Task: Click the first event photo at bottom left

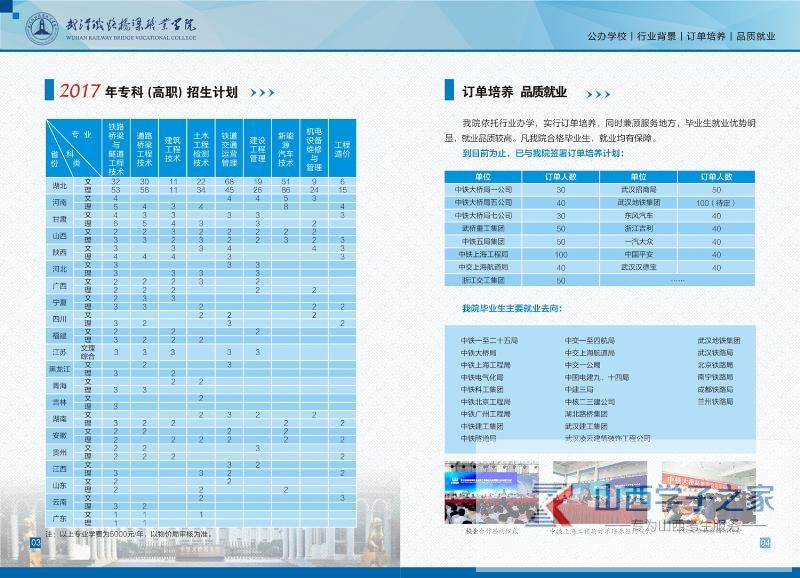Action: tap(491, 493)
